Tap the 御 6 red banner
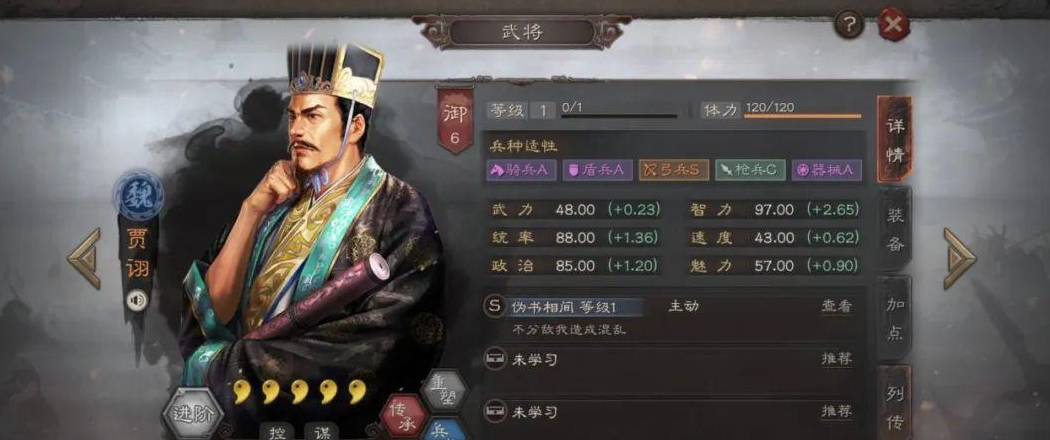 (455, 121)
